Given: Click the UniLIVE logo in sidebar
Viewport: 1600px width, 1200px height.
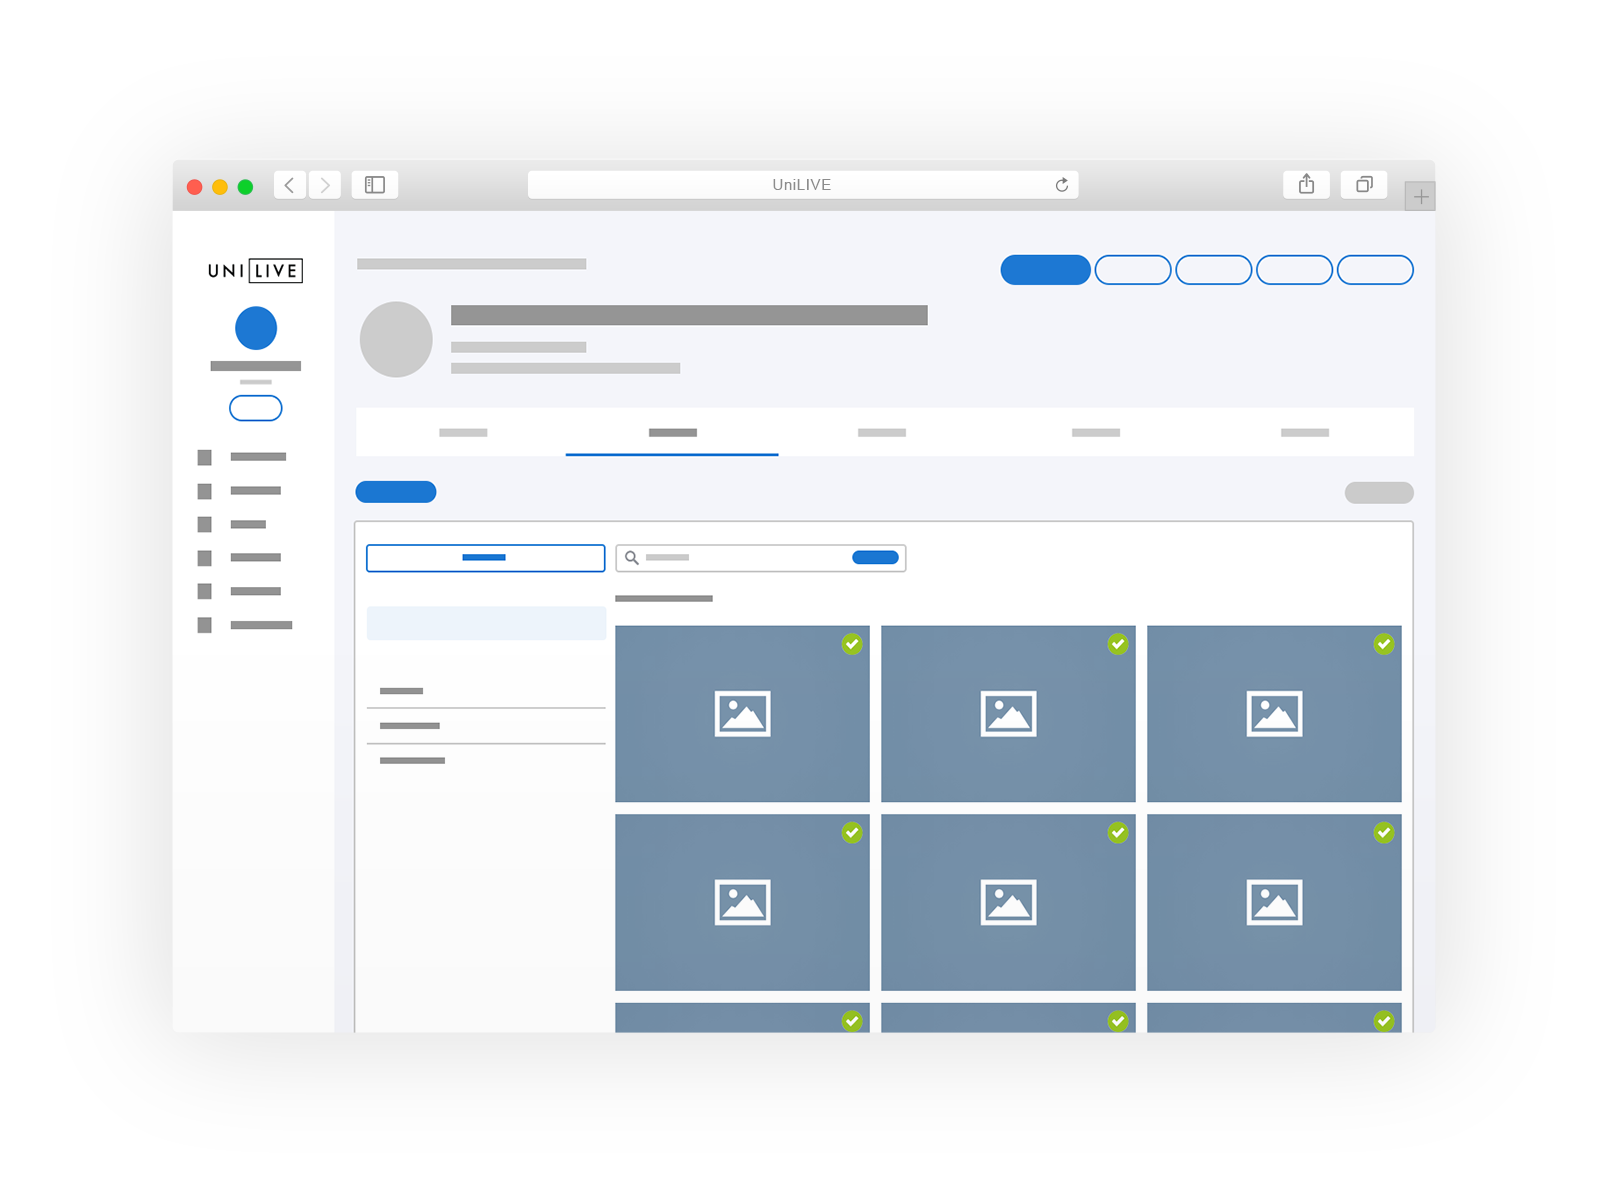Looking at the screenshot, I should click(x=255, y=271).
